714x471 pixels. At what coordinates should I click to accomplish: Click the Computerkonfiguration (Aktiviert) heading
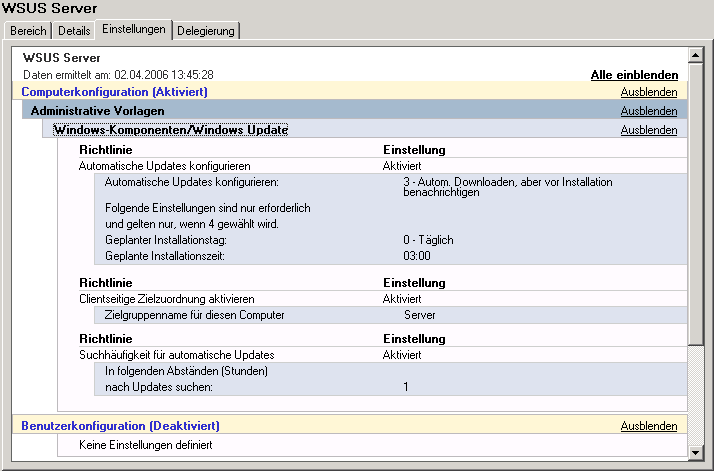click(x=114, y=92)
